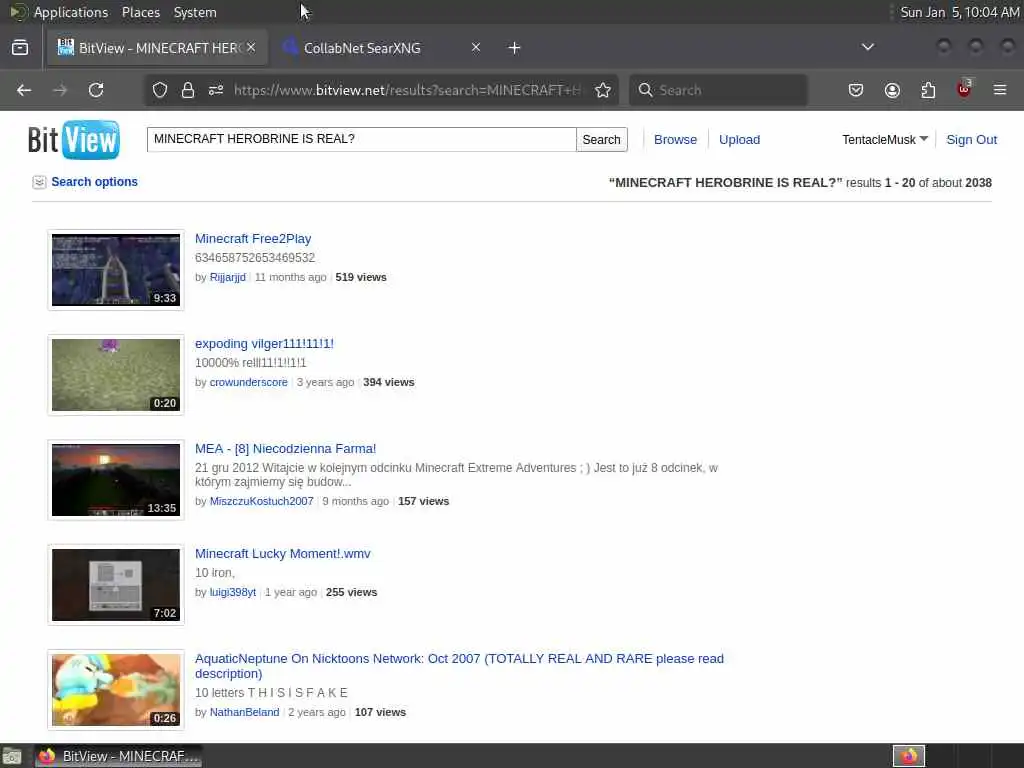Open the tracking protection shield icon
Viewport: 1024px width, 768px height.
160,90
